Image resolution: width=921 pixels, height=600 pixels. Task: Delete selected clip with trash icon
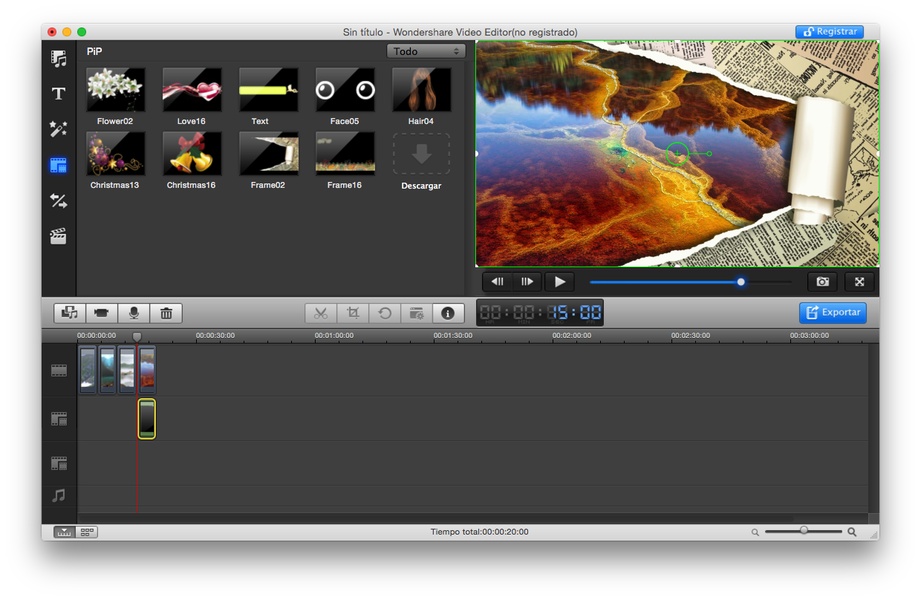(x=166, y=313)
